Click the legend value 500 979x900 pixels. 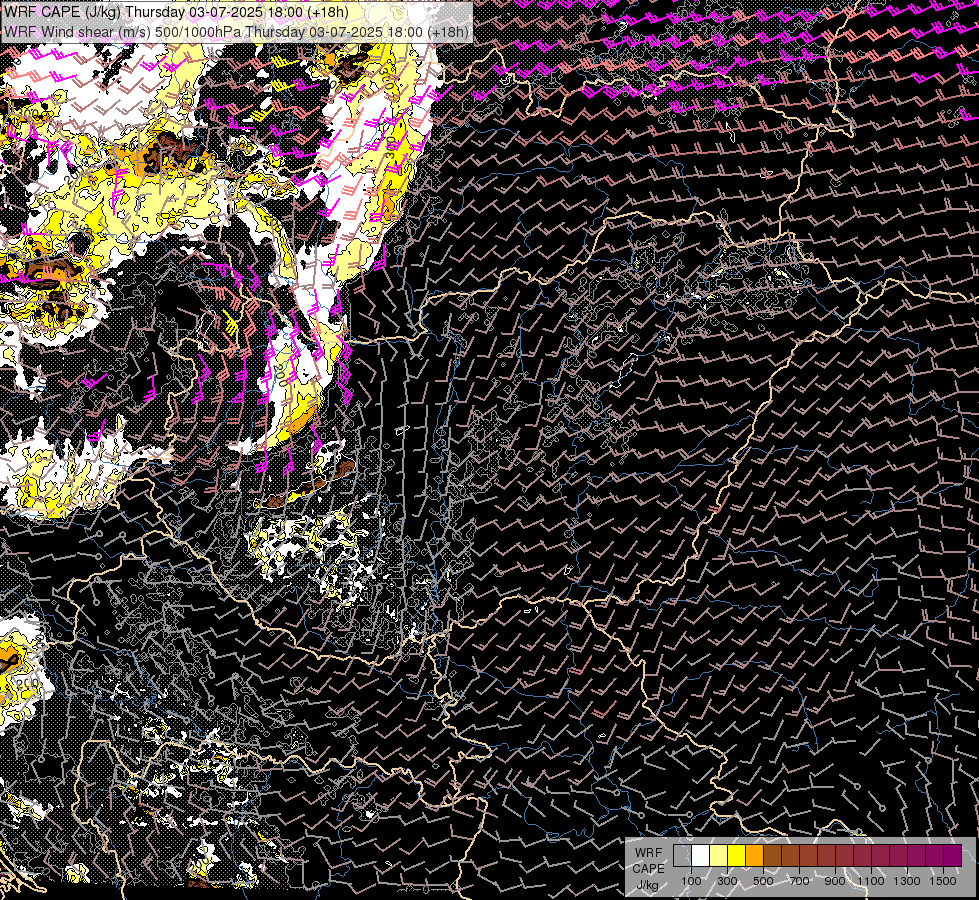click(x=763, y=881)
